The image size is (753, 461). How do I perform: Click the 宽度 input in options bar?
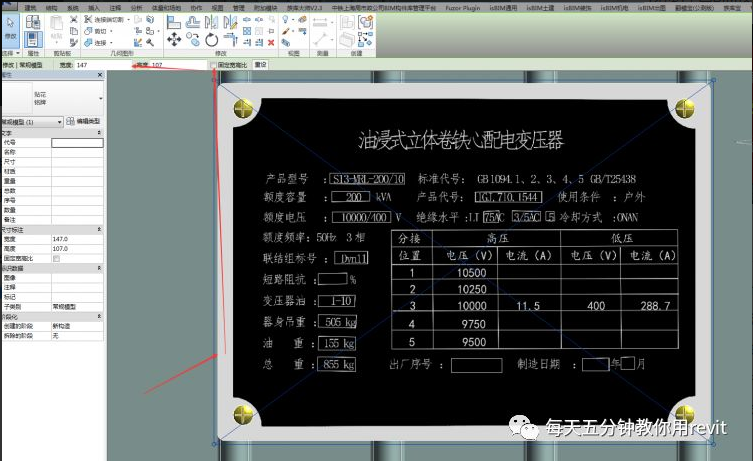pyautogui.click(x=103, y=65)
